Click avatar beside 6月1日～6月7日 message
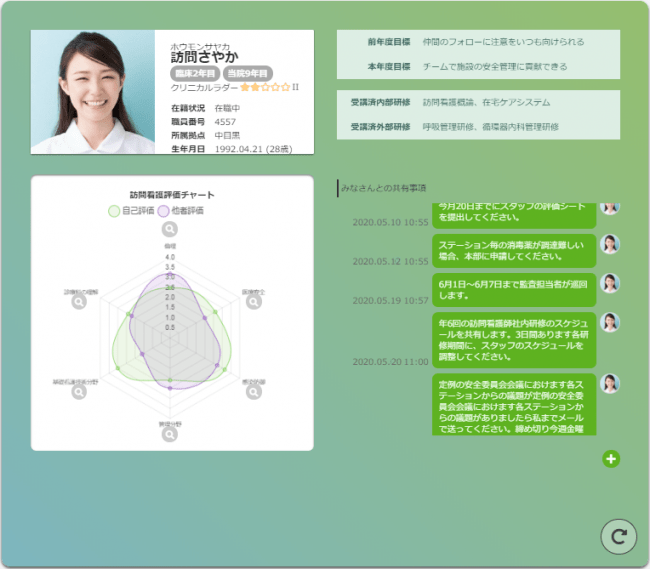 click(610, 283)
